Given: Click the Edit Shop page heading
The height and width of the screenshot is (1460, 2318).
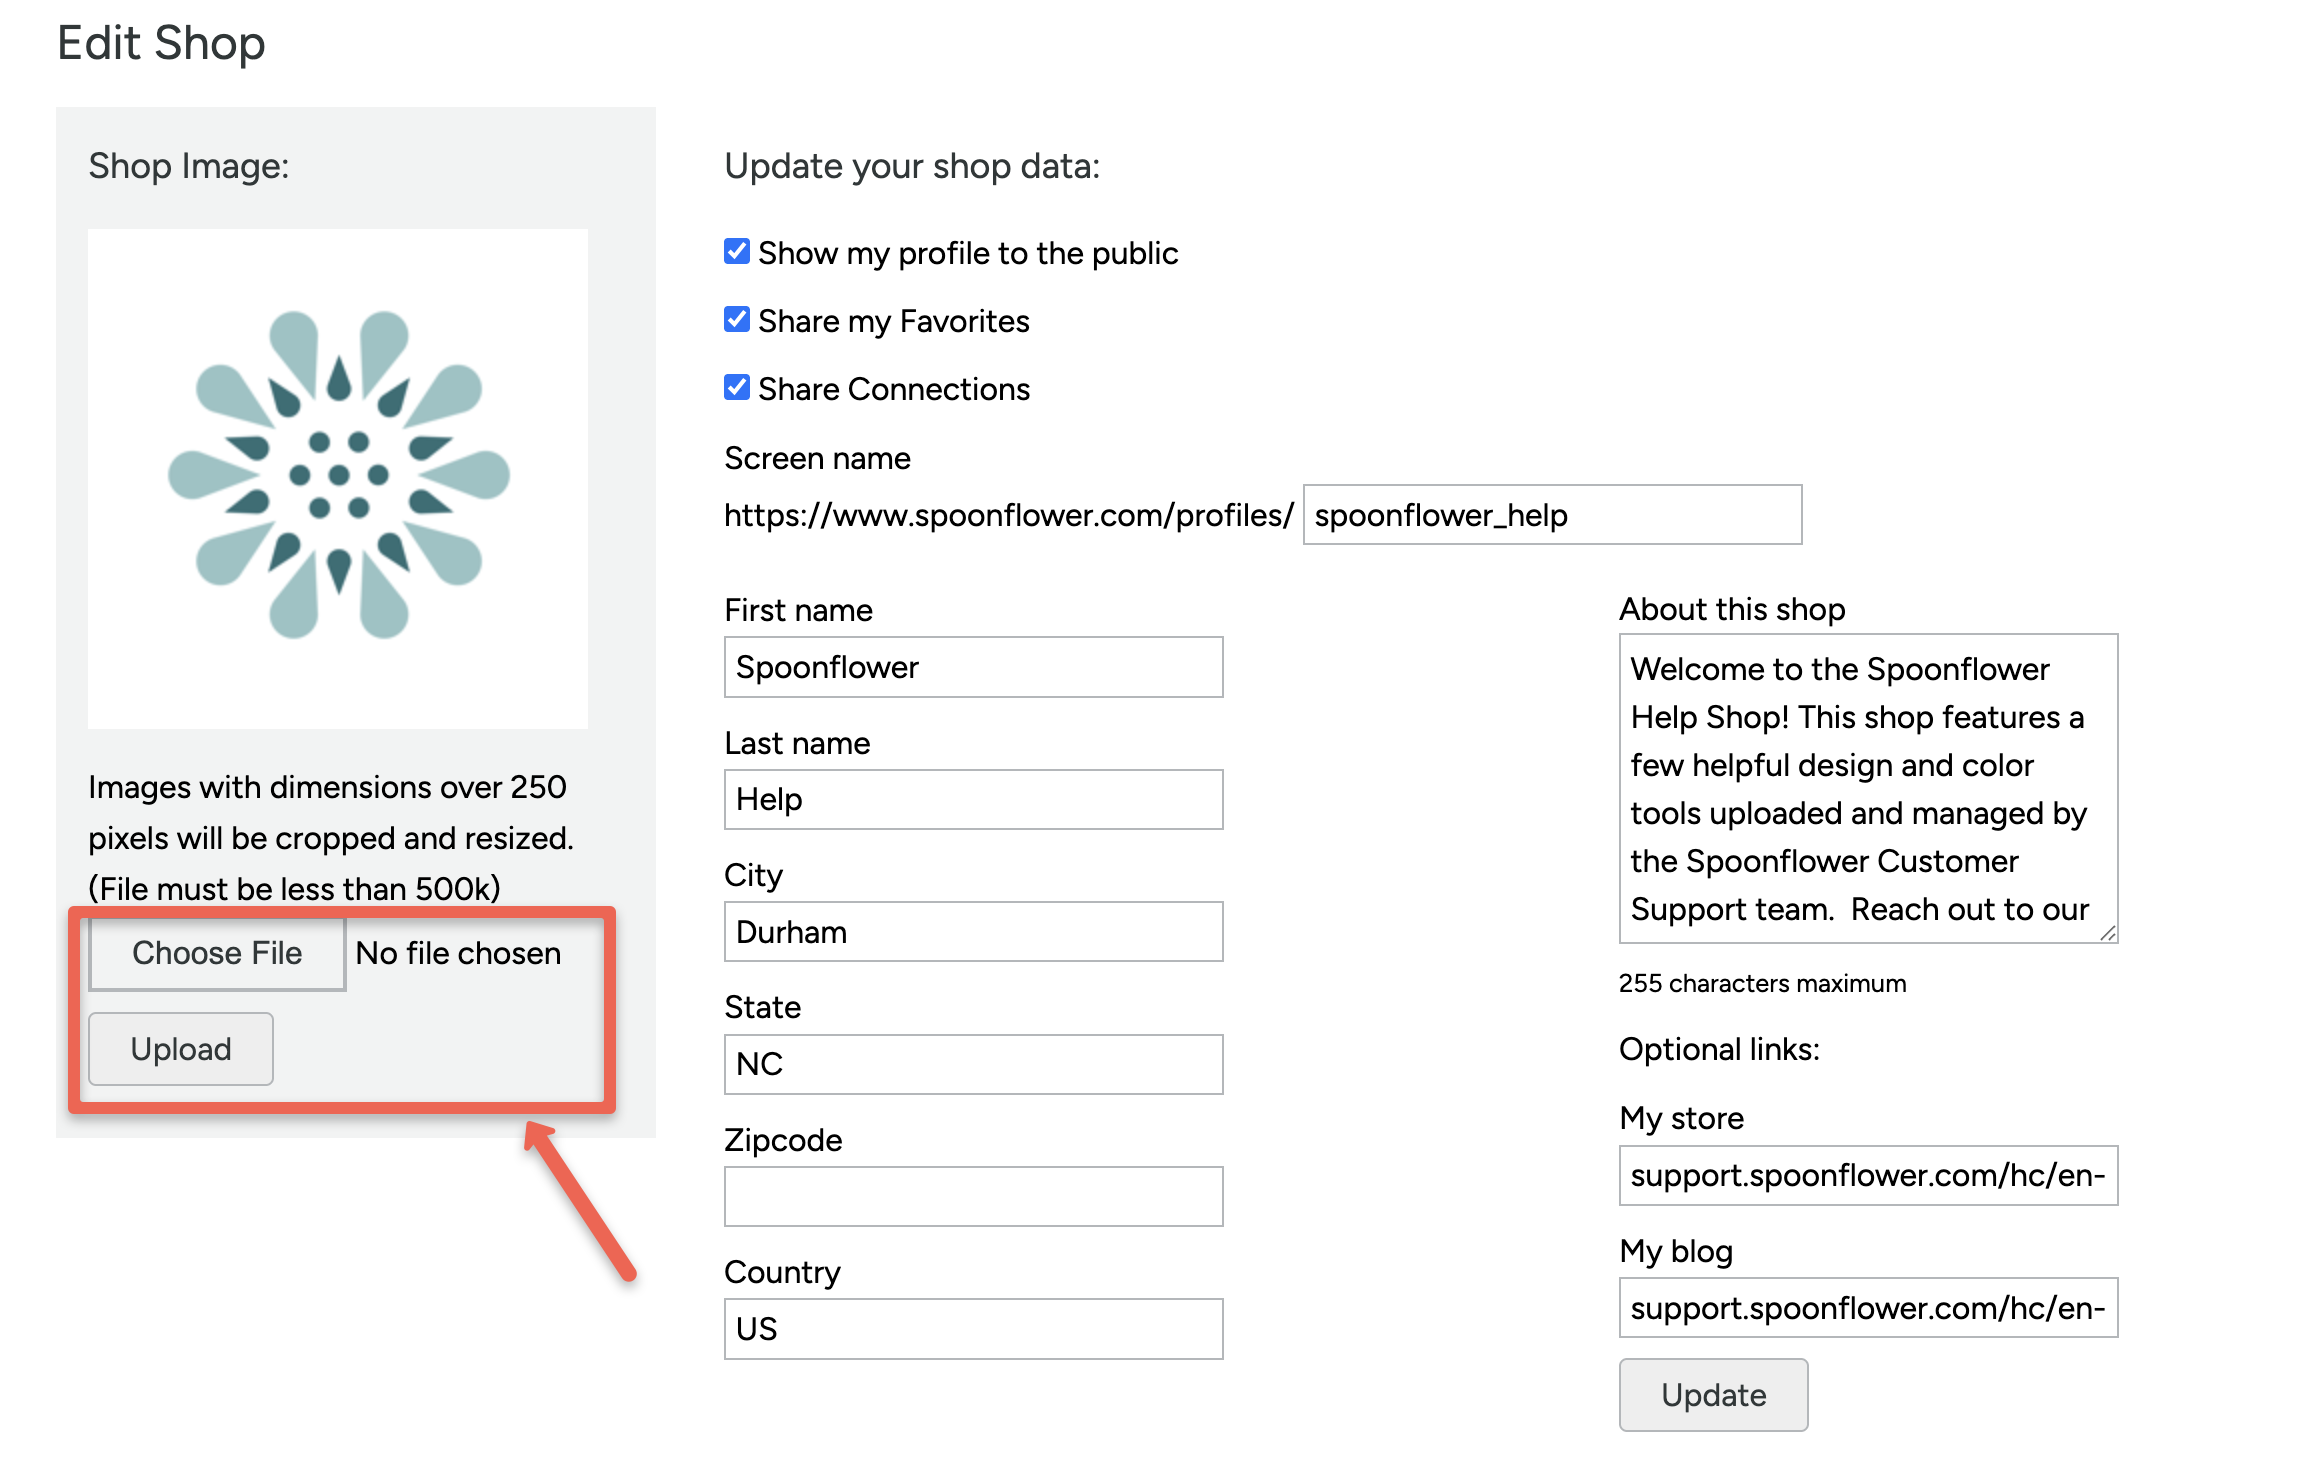Looking at the screenshot, I should pyautogui.click(x=161, y=42).
